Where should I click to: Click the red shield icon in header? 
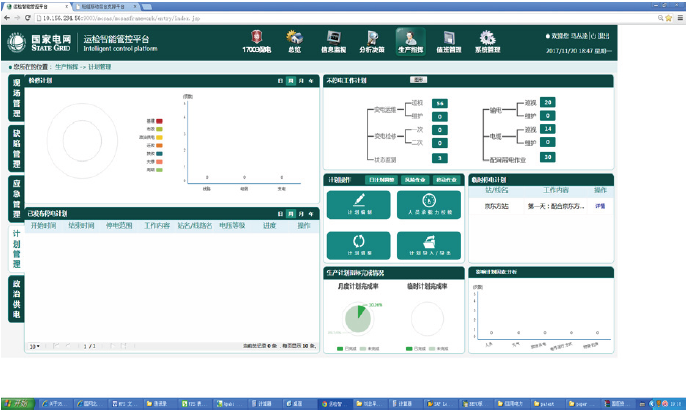pyautogui.click(x=255, y=40)
